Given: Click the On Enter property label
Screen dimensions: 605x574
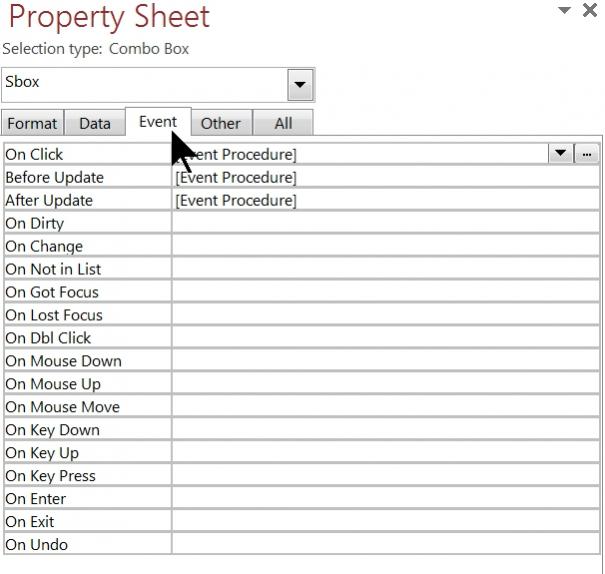Looking at the screenshot, I should (36, 499).
